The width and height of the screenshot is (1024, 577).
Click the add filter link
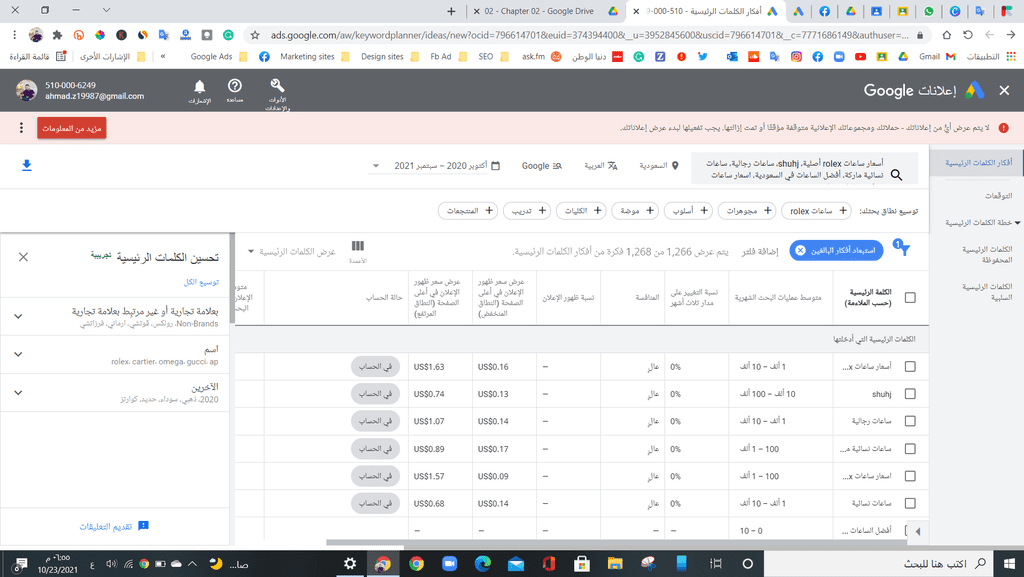click(x=760, y=251)
